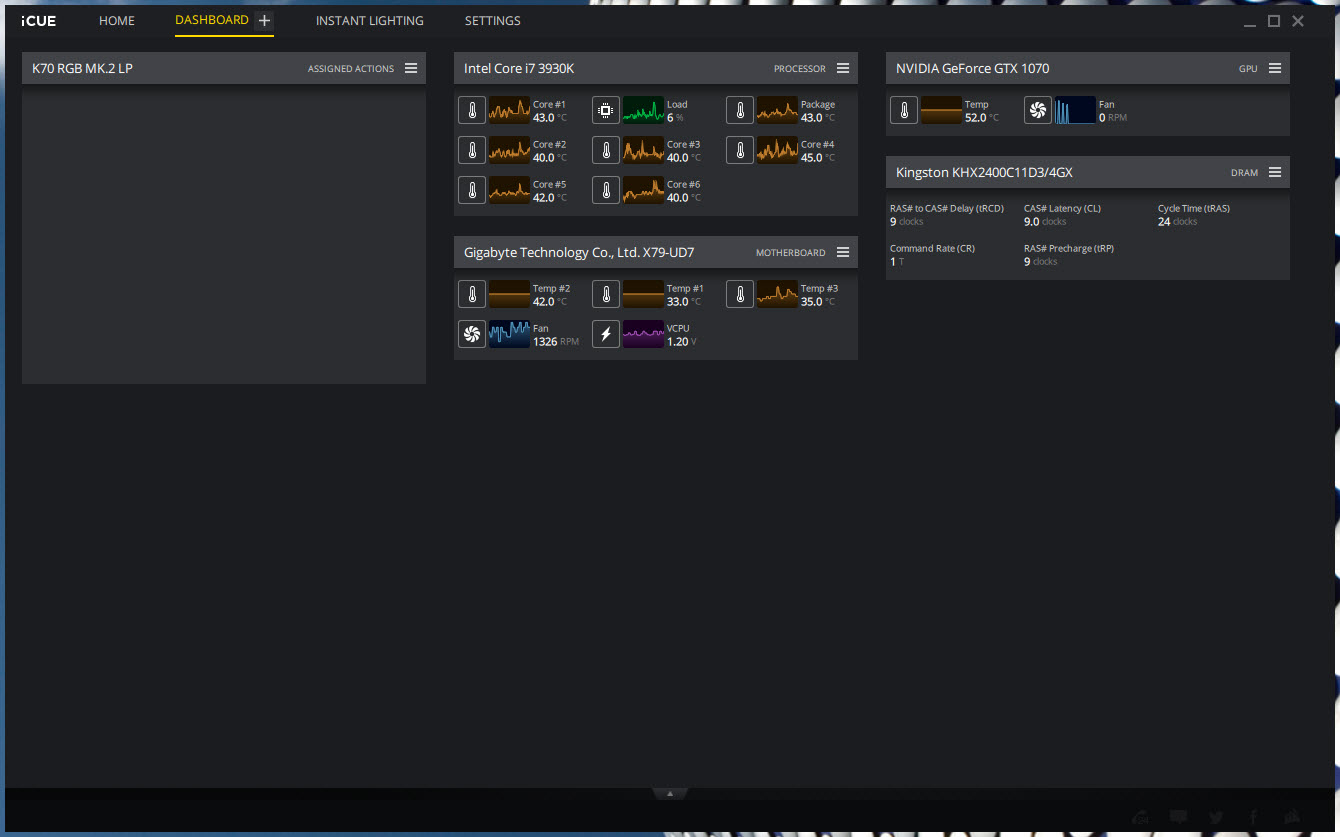The height and width of the screenshot is (837, 1340).
Task: Click the iCUE logo
Action: (39, 21)
